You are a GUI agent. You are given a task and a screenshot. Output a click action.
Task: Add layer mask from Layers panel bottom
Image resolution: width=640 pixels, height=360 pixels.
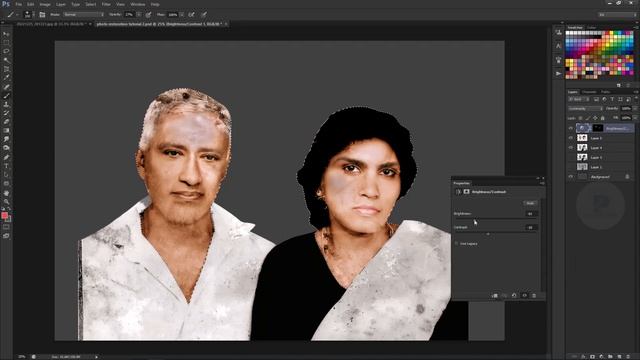pos(592,356)
